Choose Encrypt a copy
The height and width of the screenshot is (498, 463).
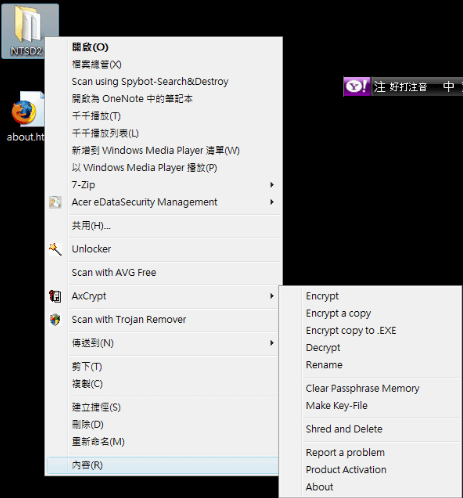point(370,313)
